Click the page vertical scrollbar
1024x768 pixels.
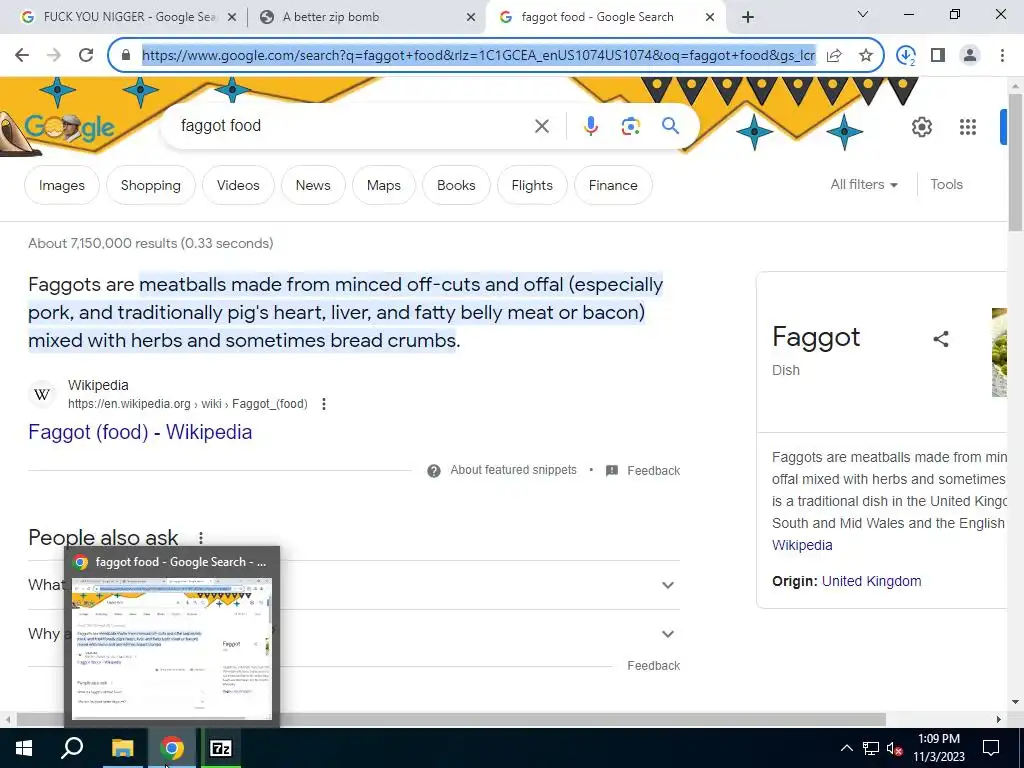(1016, 163)
